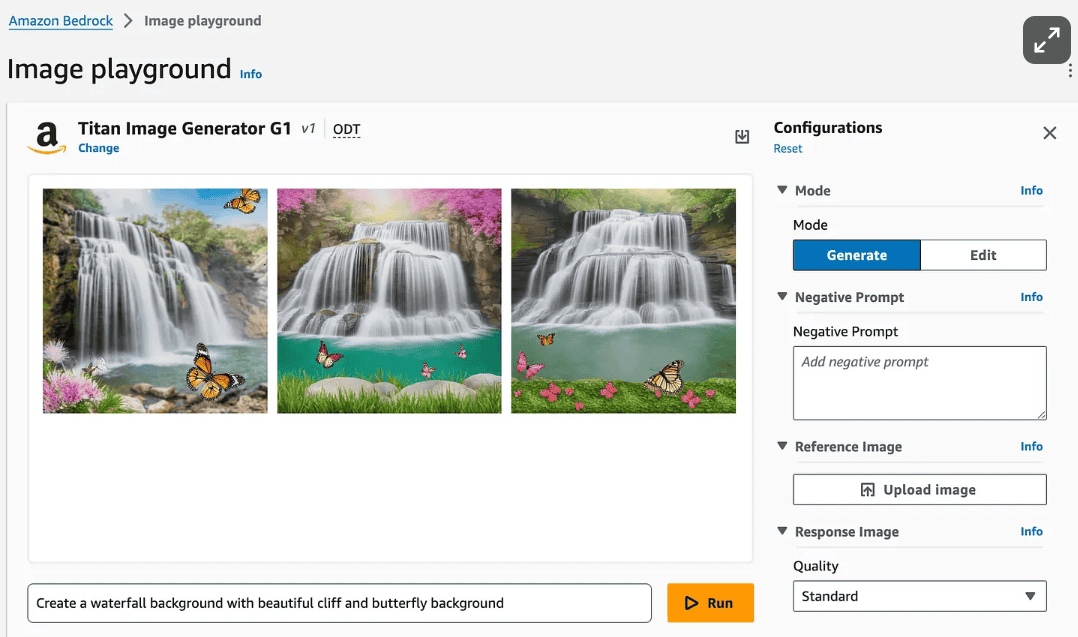Open the Quality Standard dropdown
The width and height of the screenshot is (1078, 637).
point(919,596)
